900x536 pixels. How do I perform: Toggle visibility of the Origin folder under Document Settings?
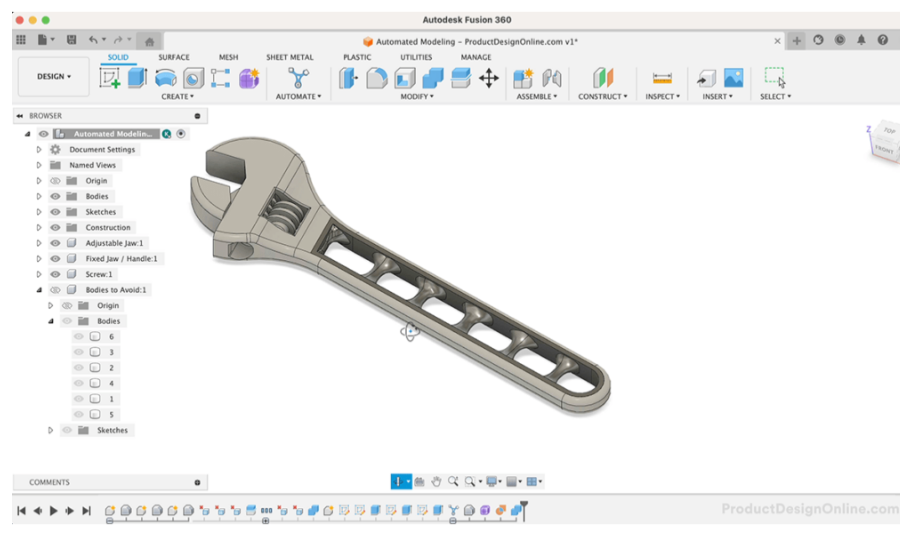tap(55, 181)
